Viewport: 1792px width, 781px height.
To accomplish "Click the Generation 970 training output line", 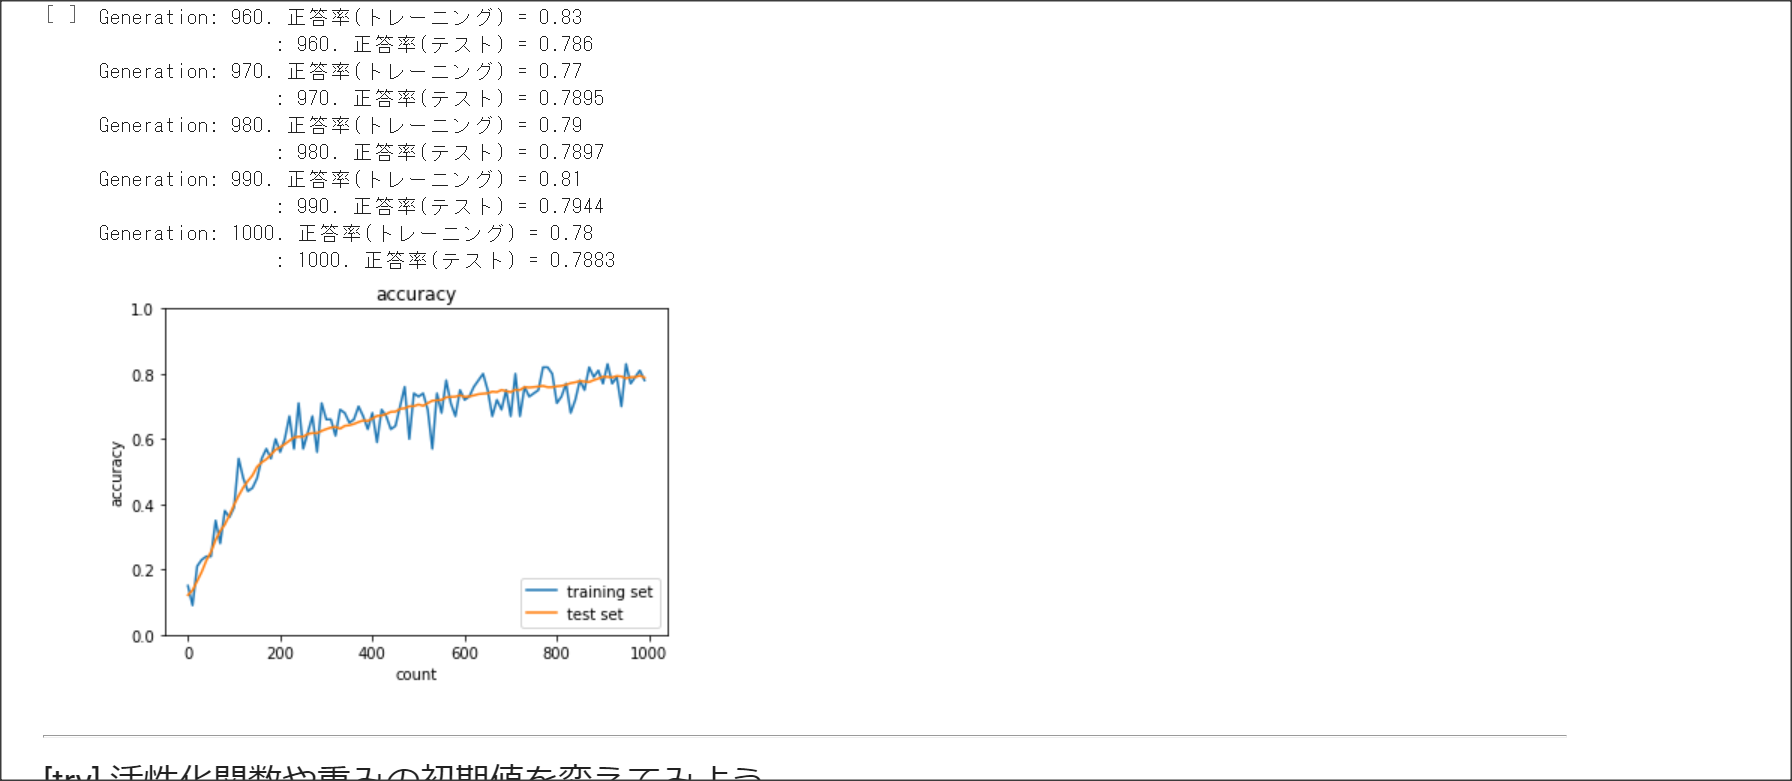I will [x=340, y=71].
